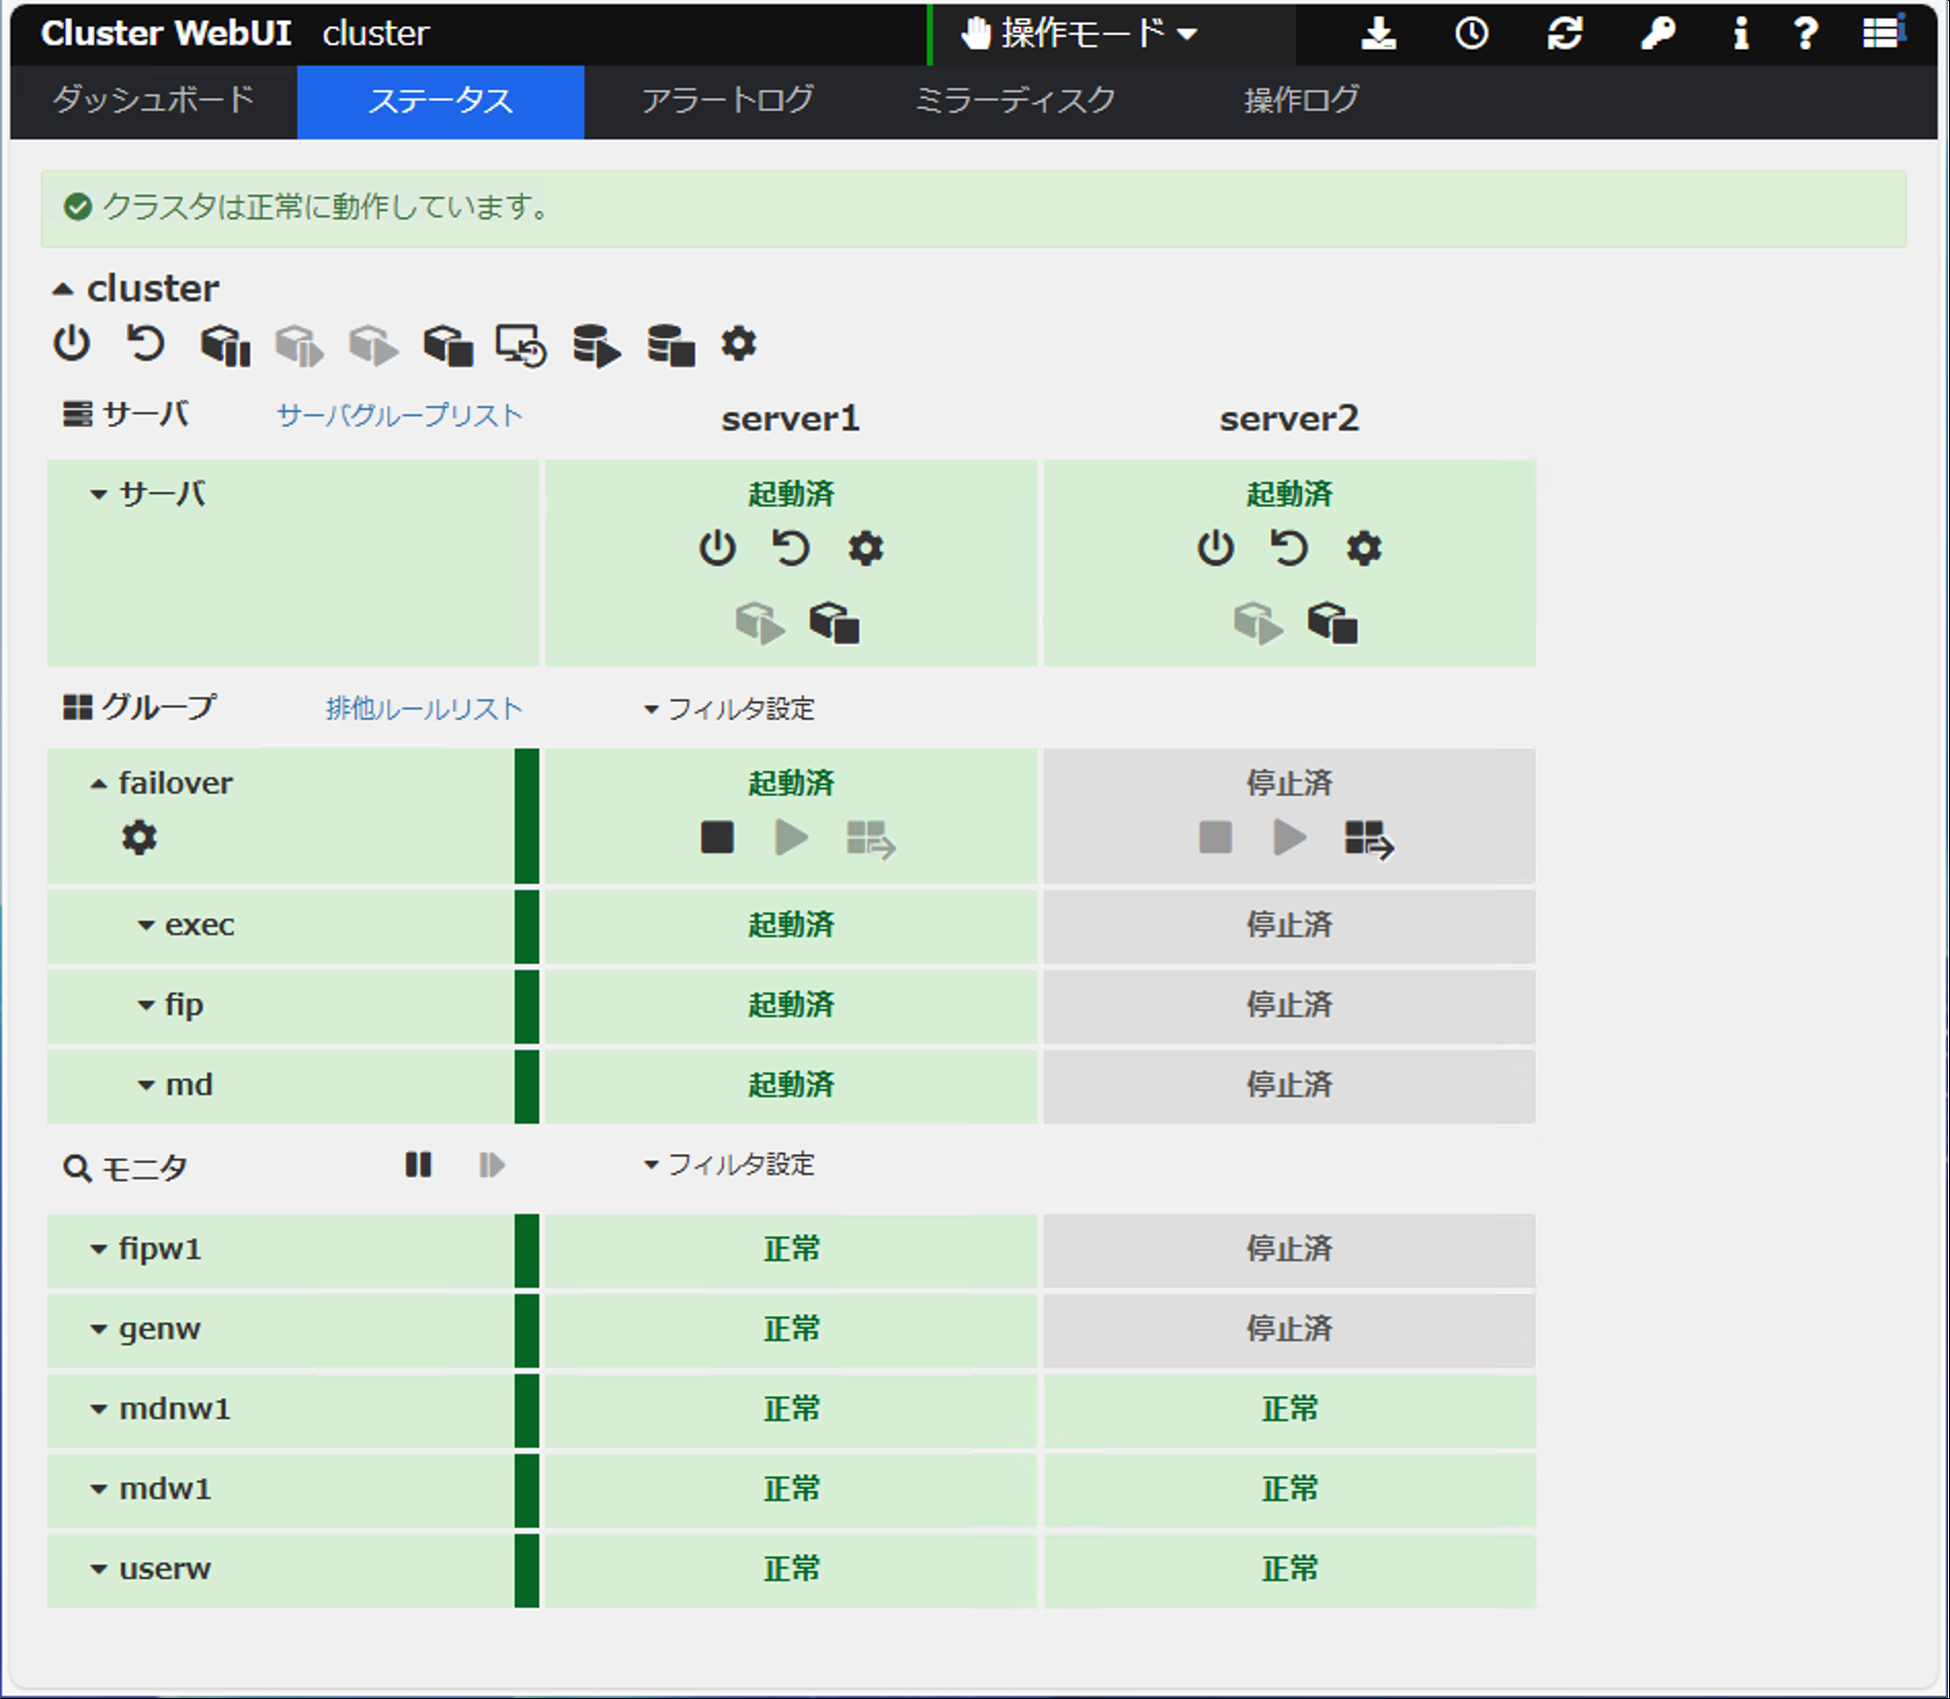The width and height of the screenshot is (1950, 1699).
Task: Click the cluster reboot icon
Action: point(146,344)
